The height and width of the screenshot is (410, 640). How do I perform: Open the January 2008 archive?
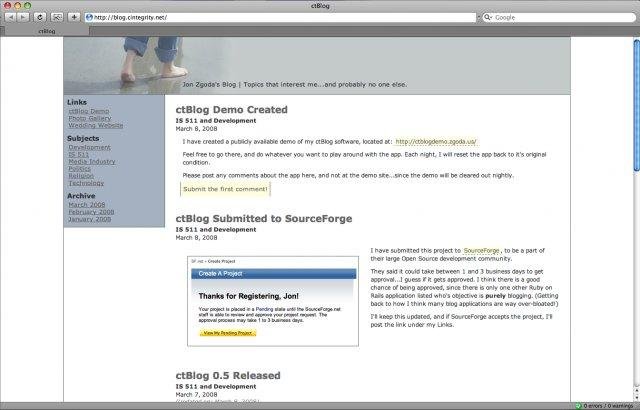pos(90,219)
